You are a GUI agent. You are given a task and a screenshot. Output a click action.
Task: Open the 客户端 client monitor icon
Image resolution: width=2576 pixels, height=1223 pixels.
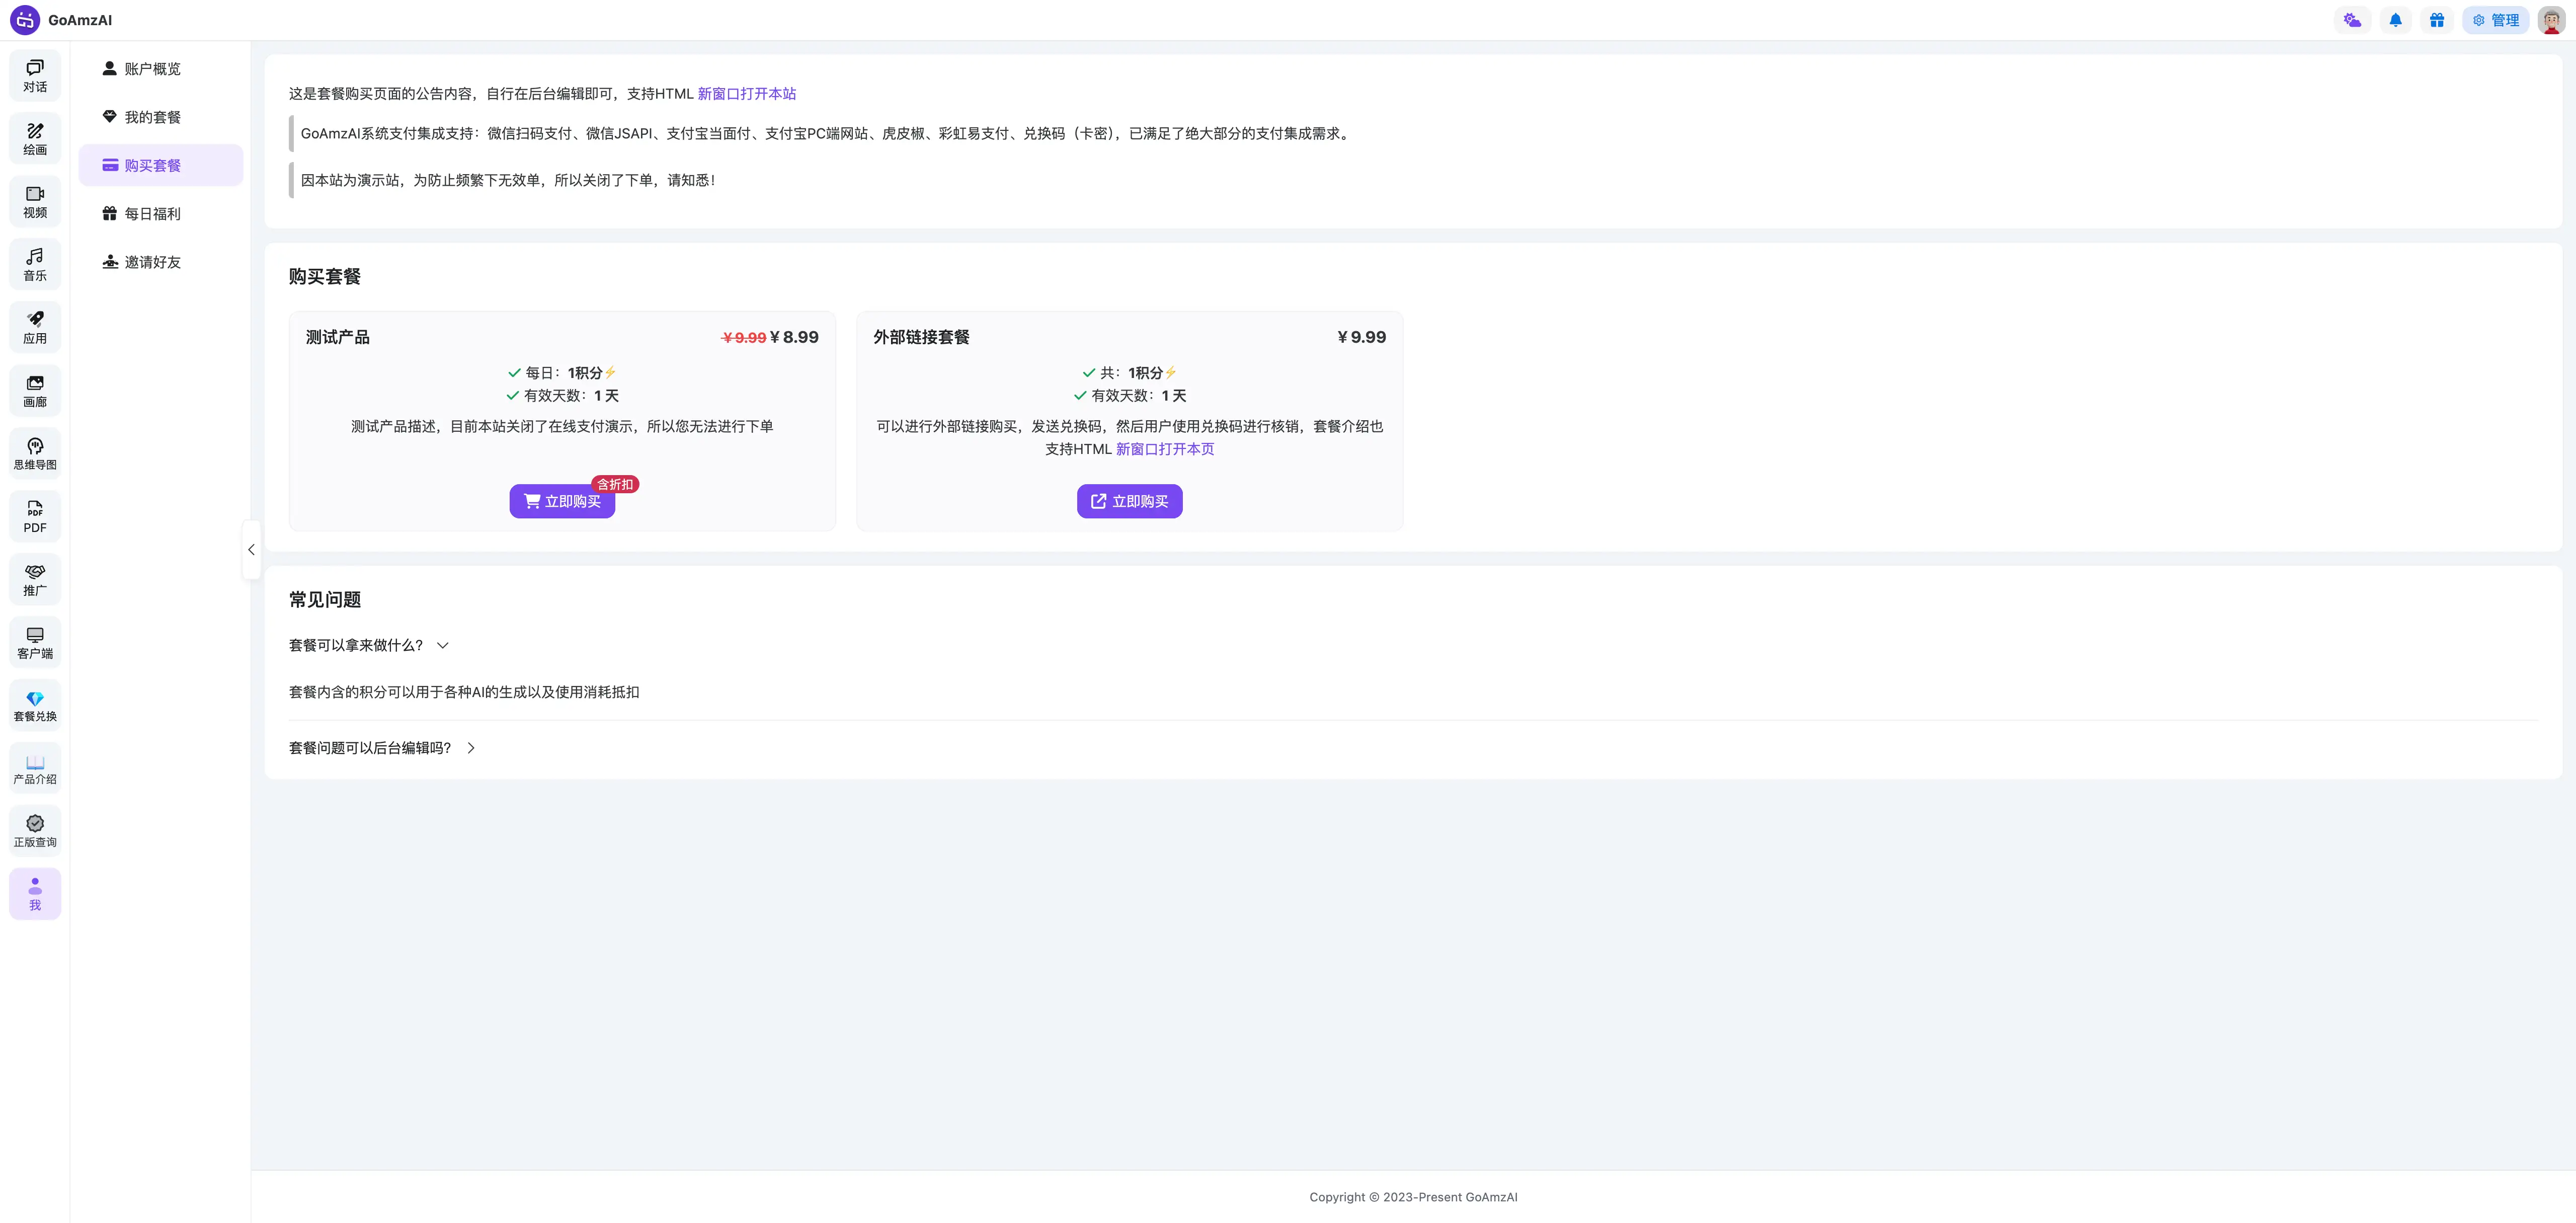click(35, 643)
